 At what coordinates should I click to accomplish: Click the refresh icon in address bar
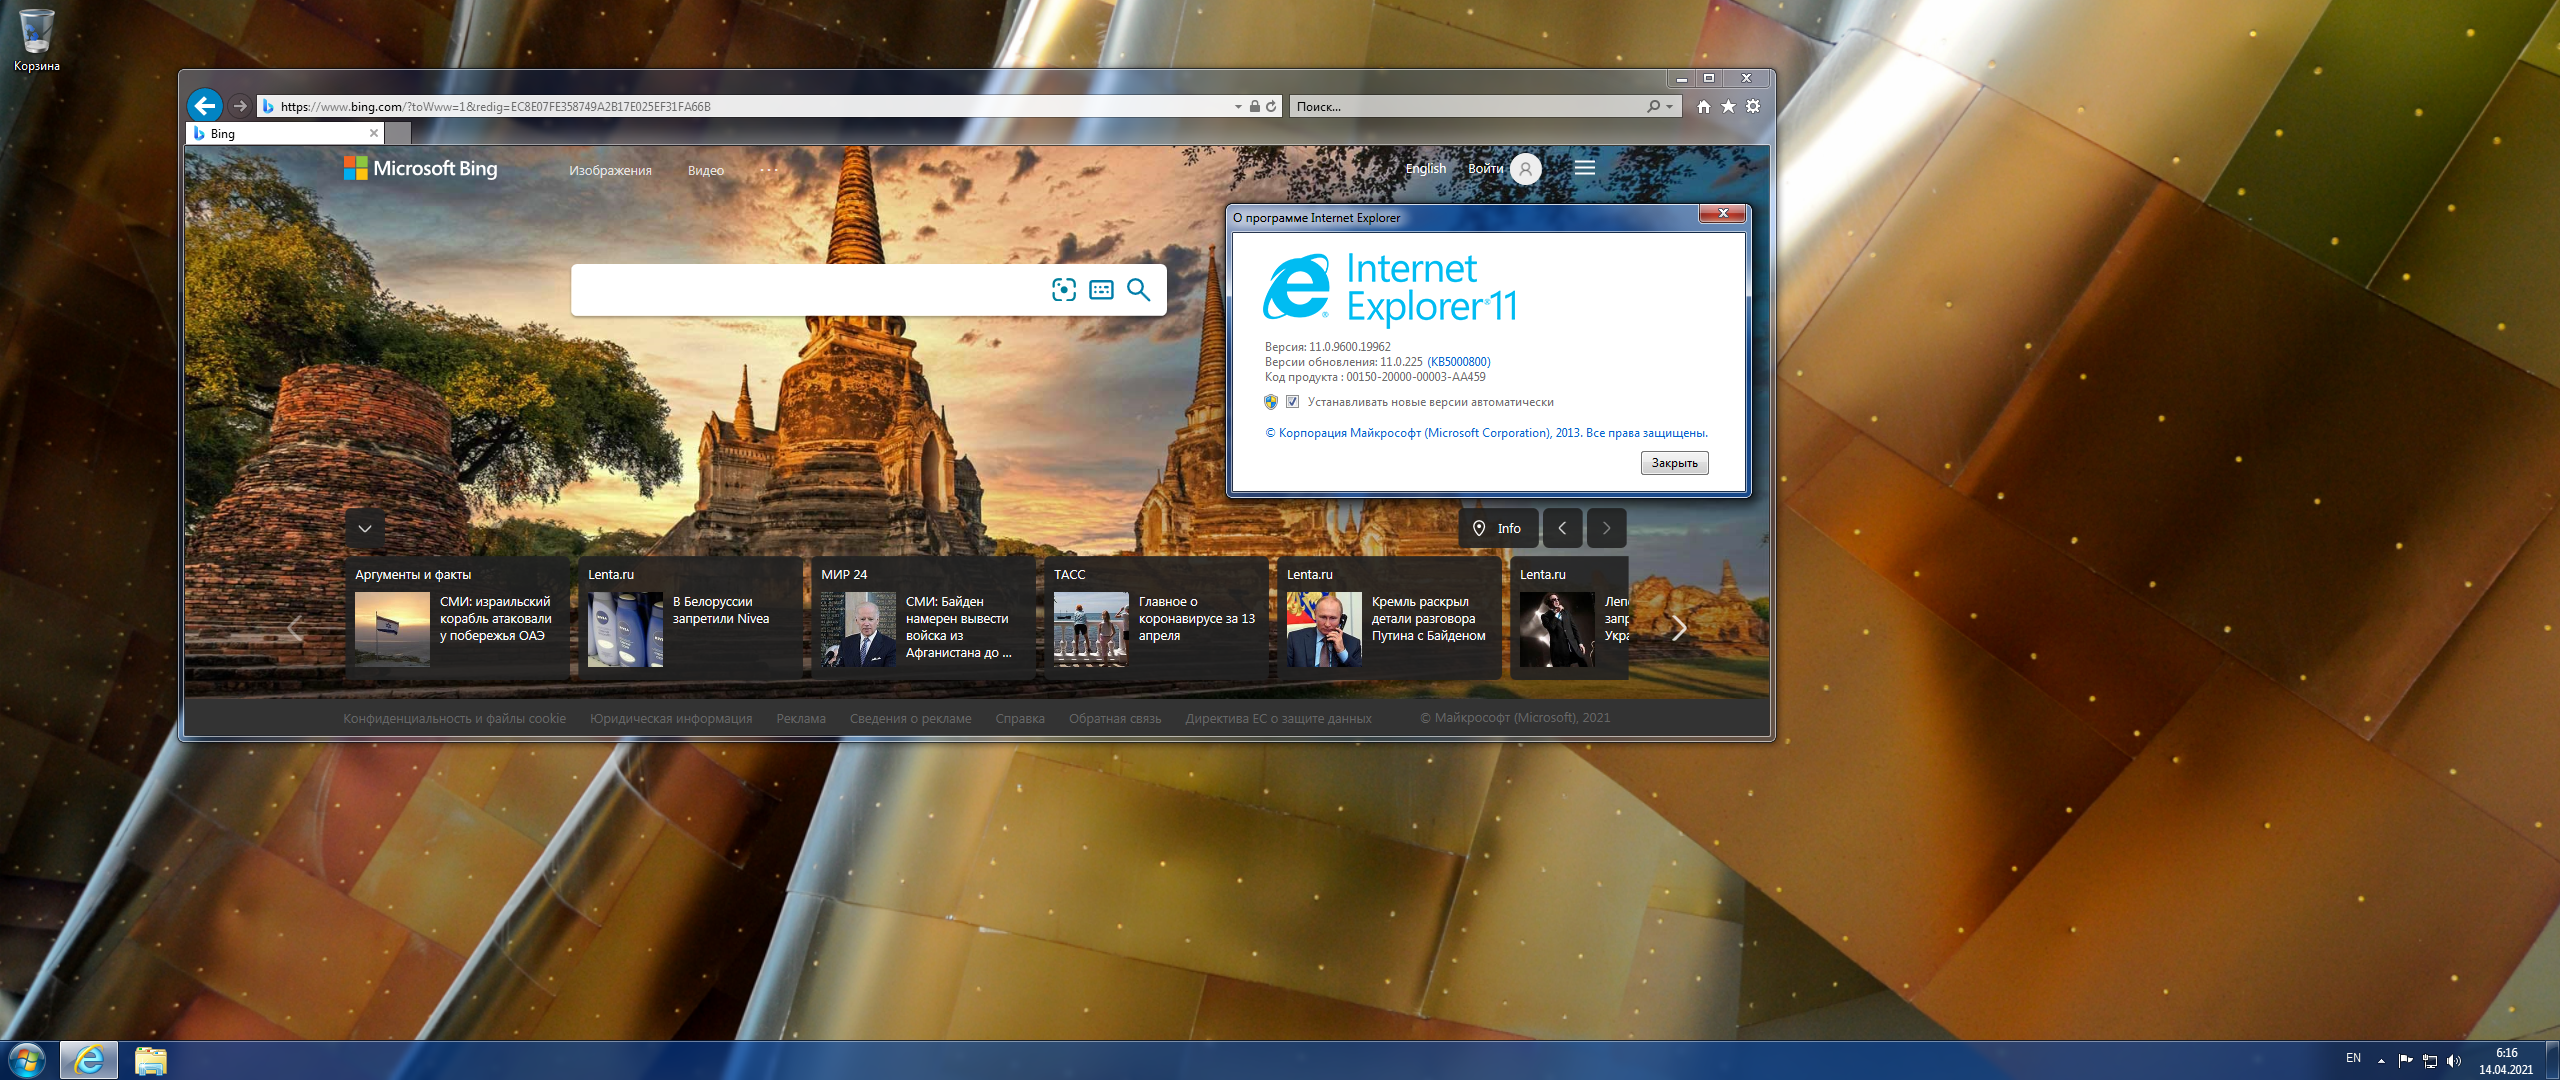[x=1271, y=106]
